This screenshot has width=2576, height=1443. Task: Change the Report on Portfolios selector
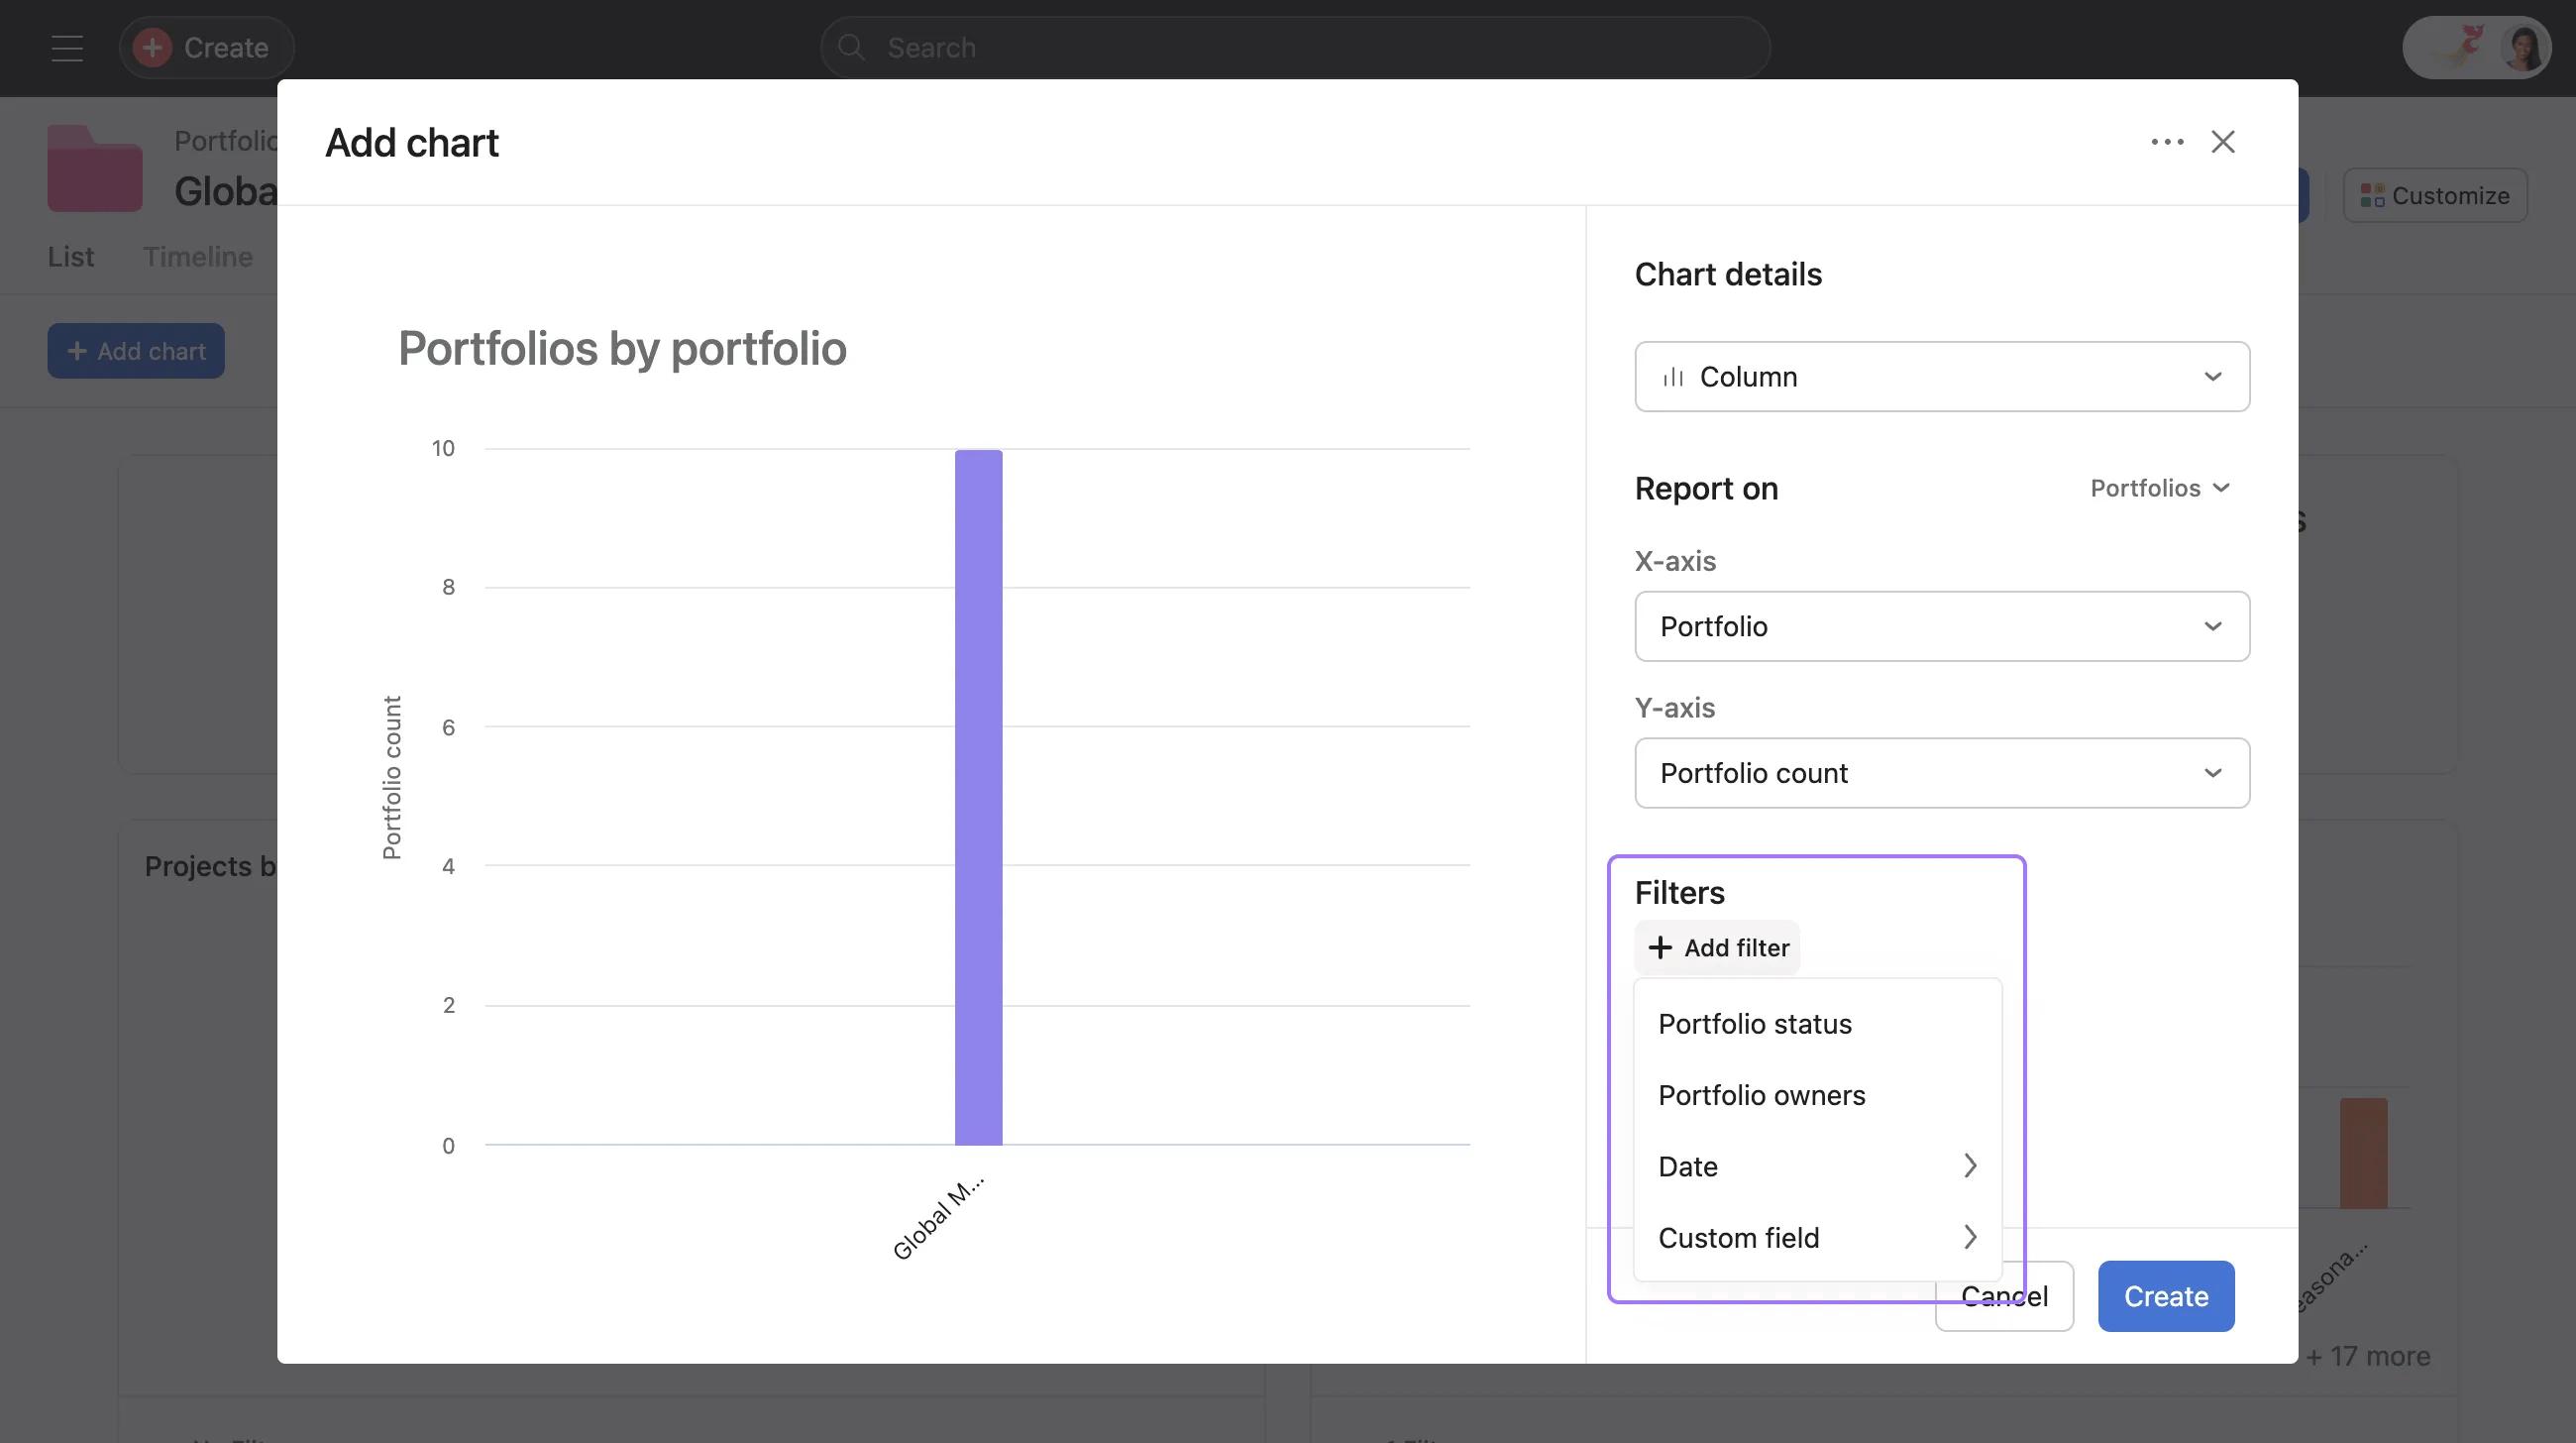coord(2160,488)
